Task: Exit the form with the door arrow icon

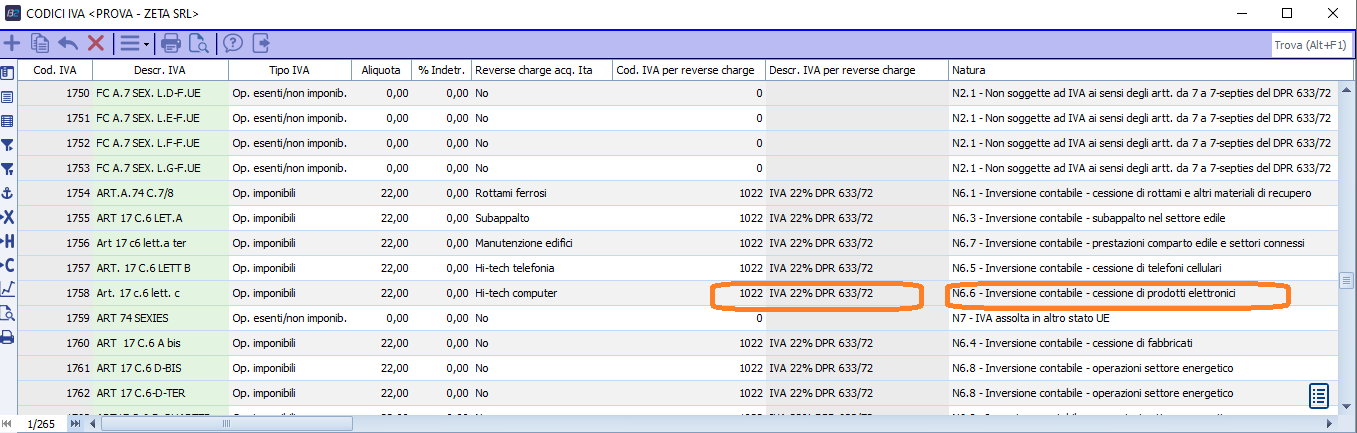Action: click(x=261, y=43)
